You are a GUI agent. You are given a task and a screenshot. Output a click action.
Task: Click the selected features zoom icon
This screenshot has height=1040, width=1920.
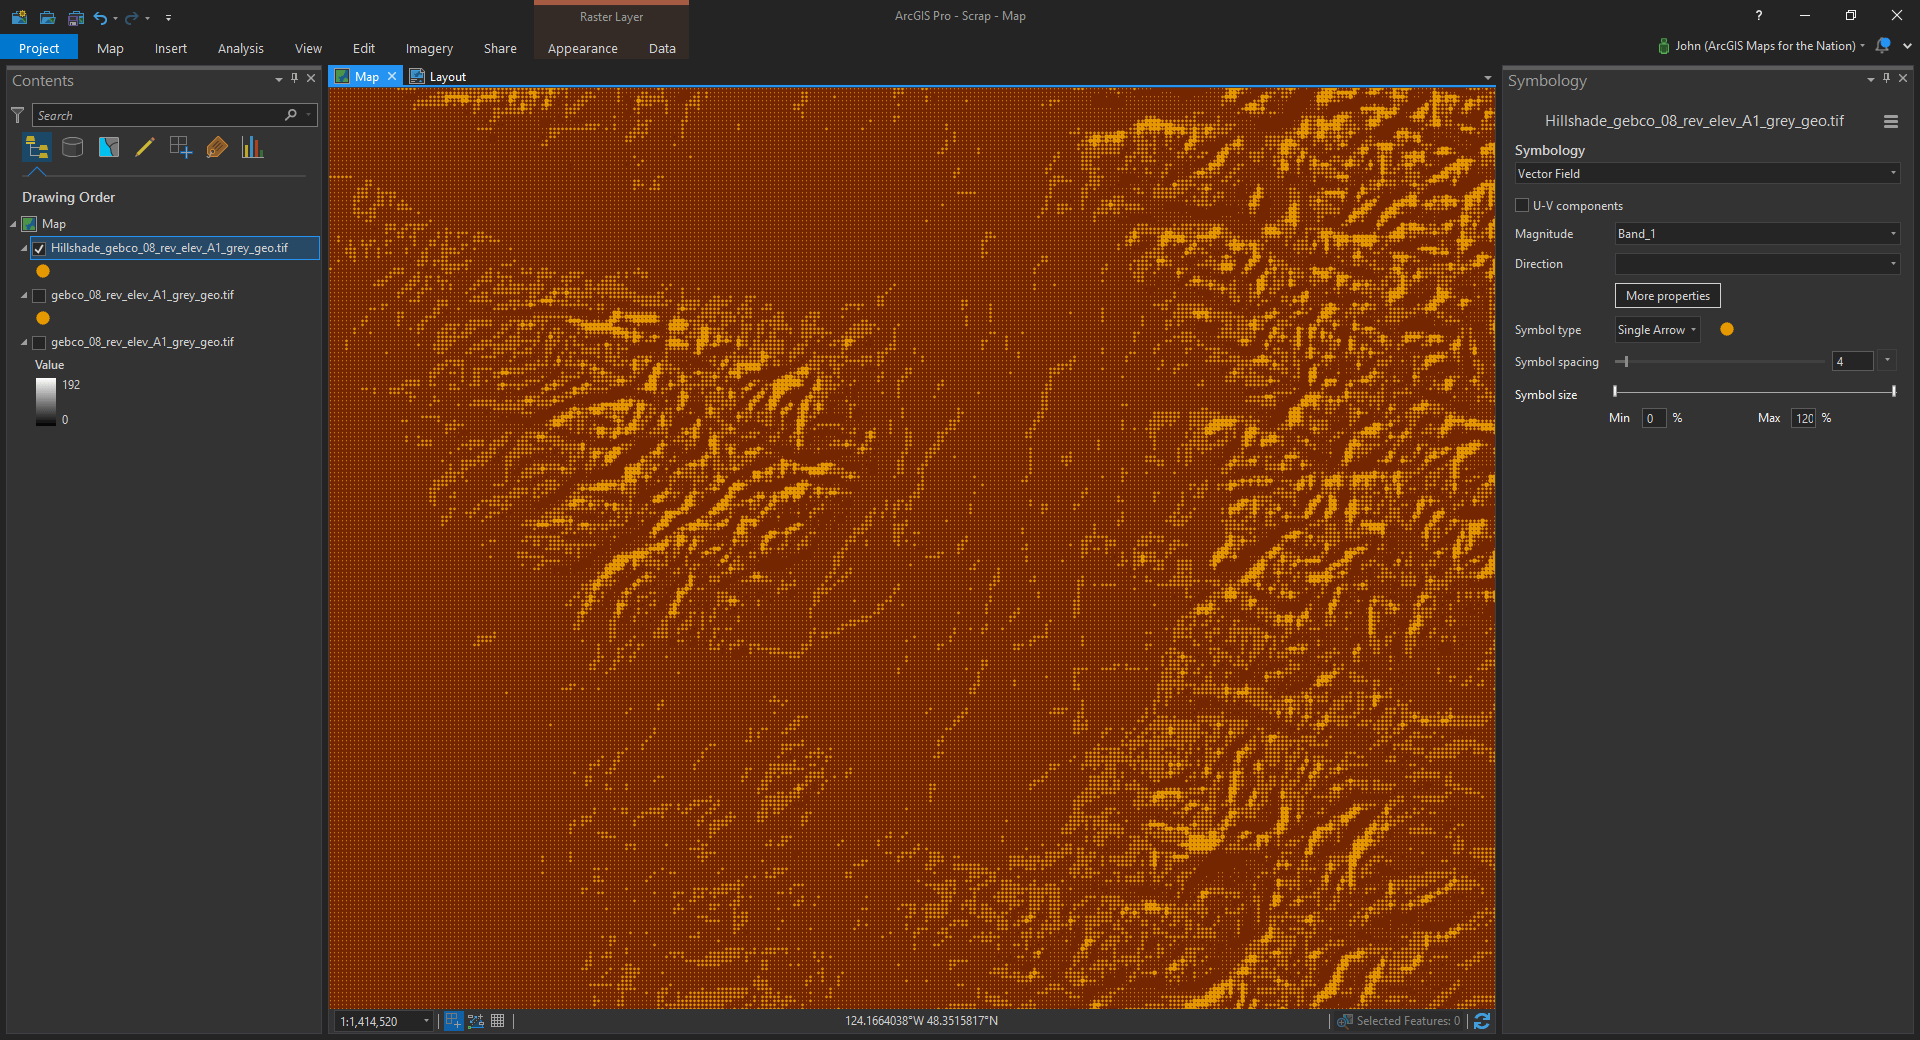coord(1345,1021)
